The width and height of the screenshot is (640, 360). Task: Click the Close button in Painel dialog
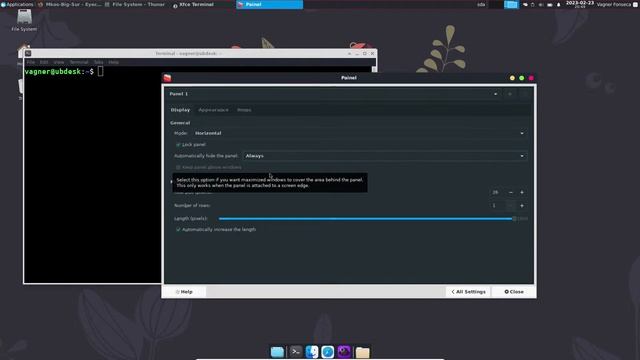pyautogui.click(x=514, y=292)
